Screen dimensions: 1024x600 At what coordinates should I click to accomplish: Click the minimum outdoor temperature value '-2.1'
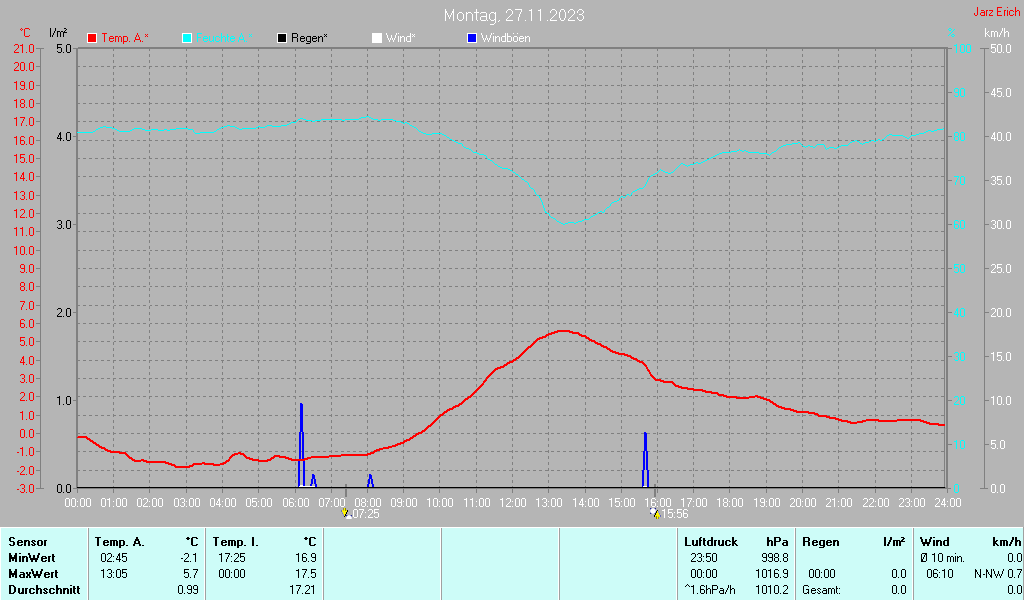coord(189,558)
